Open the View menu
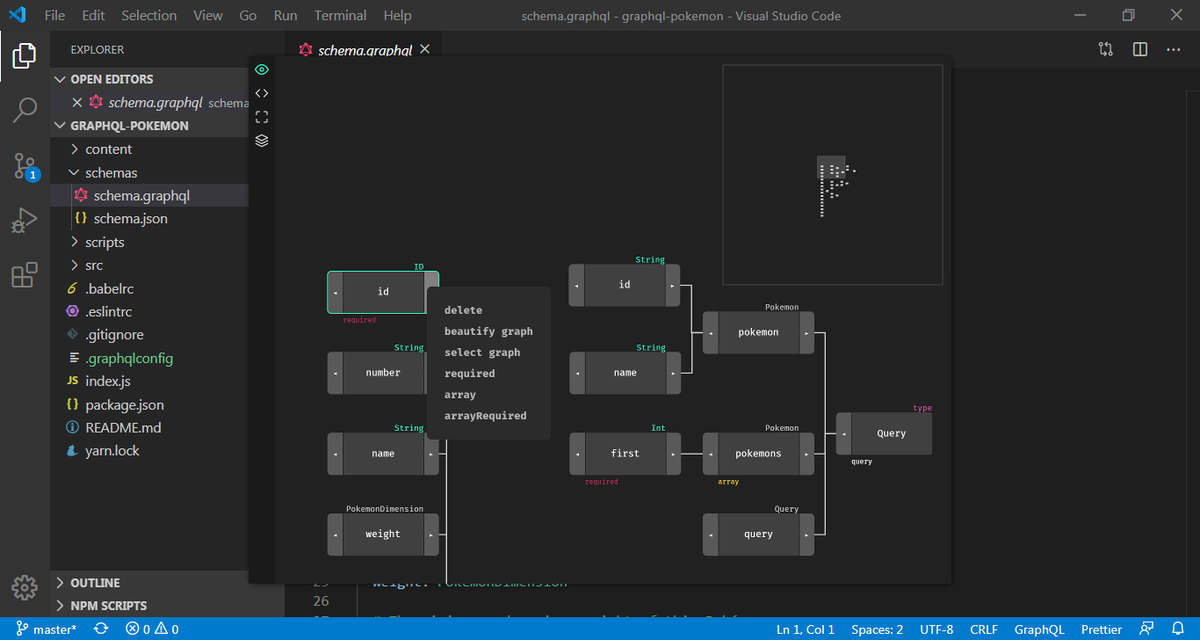Image resolution: width=1200 pixels, height=640 pixels. 208,16
